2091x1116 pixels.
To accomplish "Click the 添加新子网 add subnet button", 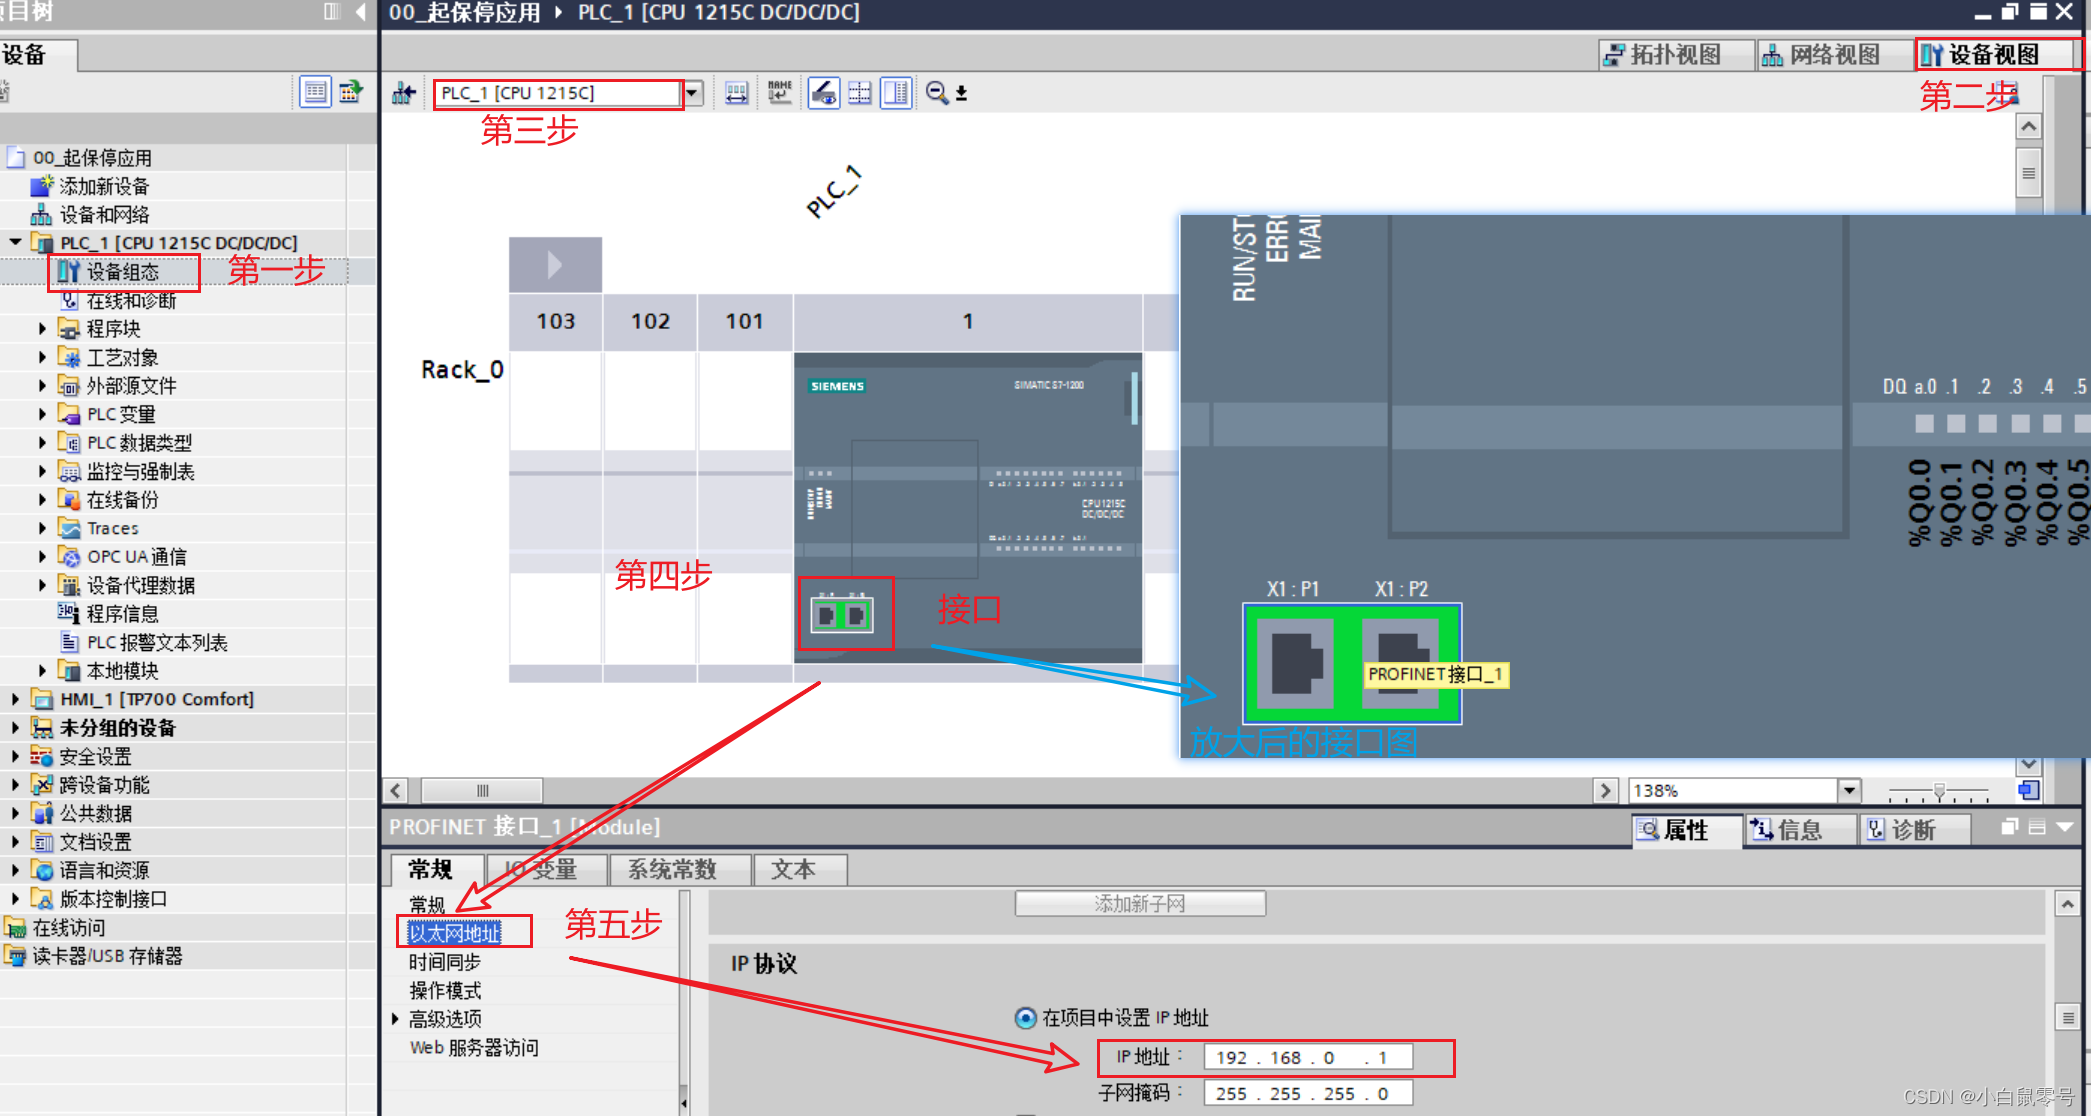I will (x=1140, y=904).
